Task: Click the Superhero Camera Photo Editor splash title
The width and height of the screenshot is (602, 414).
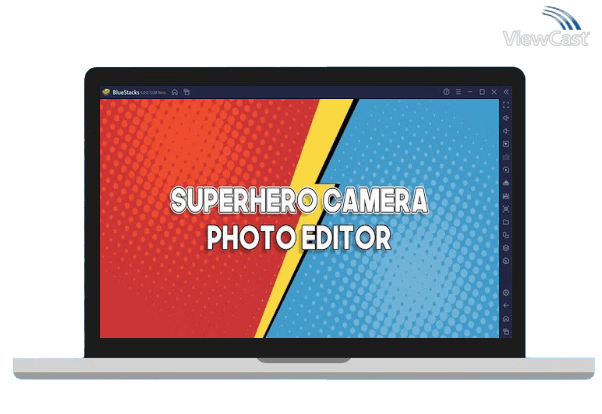Action: [x=299, y=219]
